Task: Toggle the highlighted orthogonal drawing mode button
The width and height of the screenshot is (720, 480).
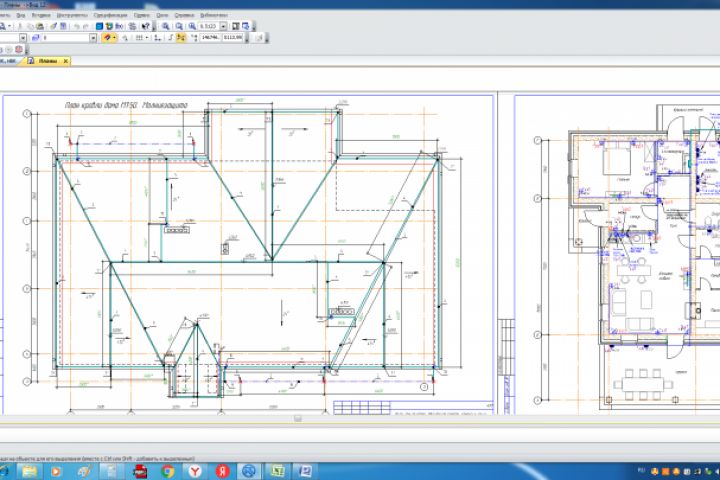Action: click(x=181, y=37)
